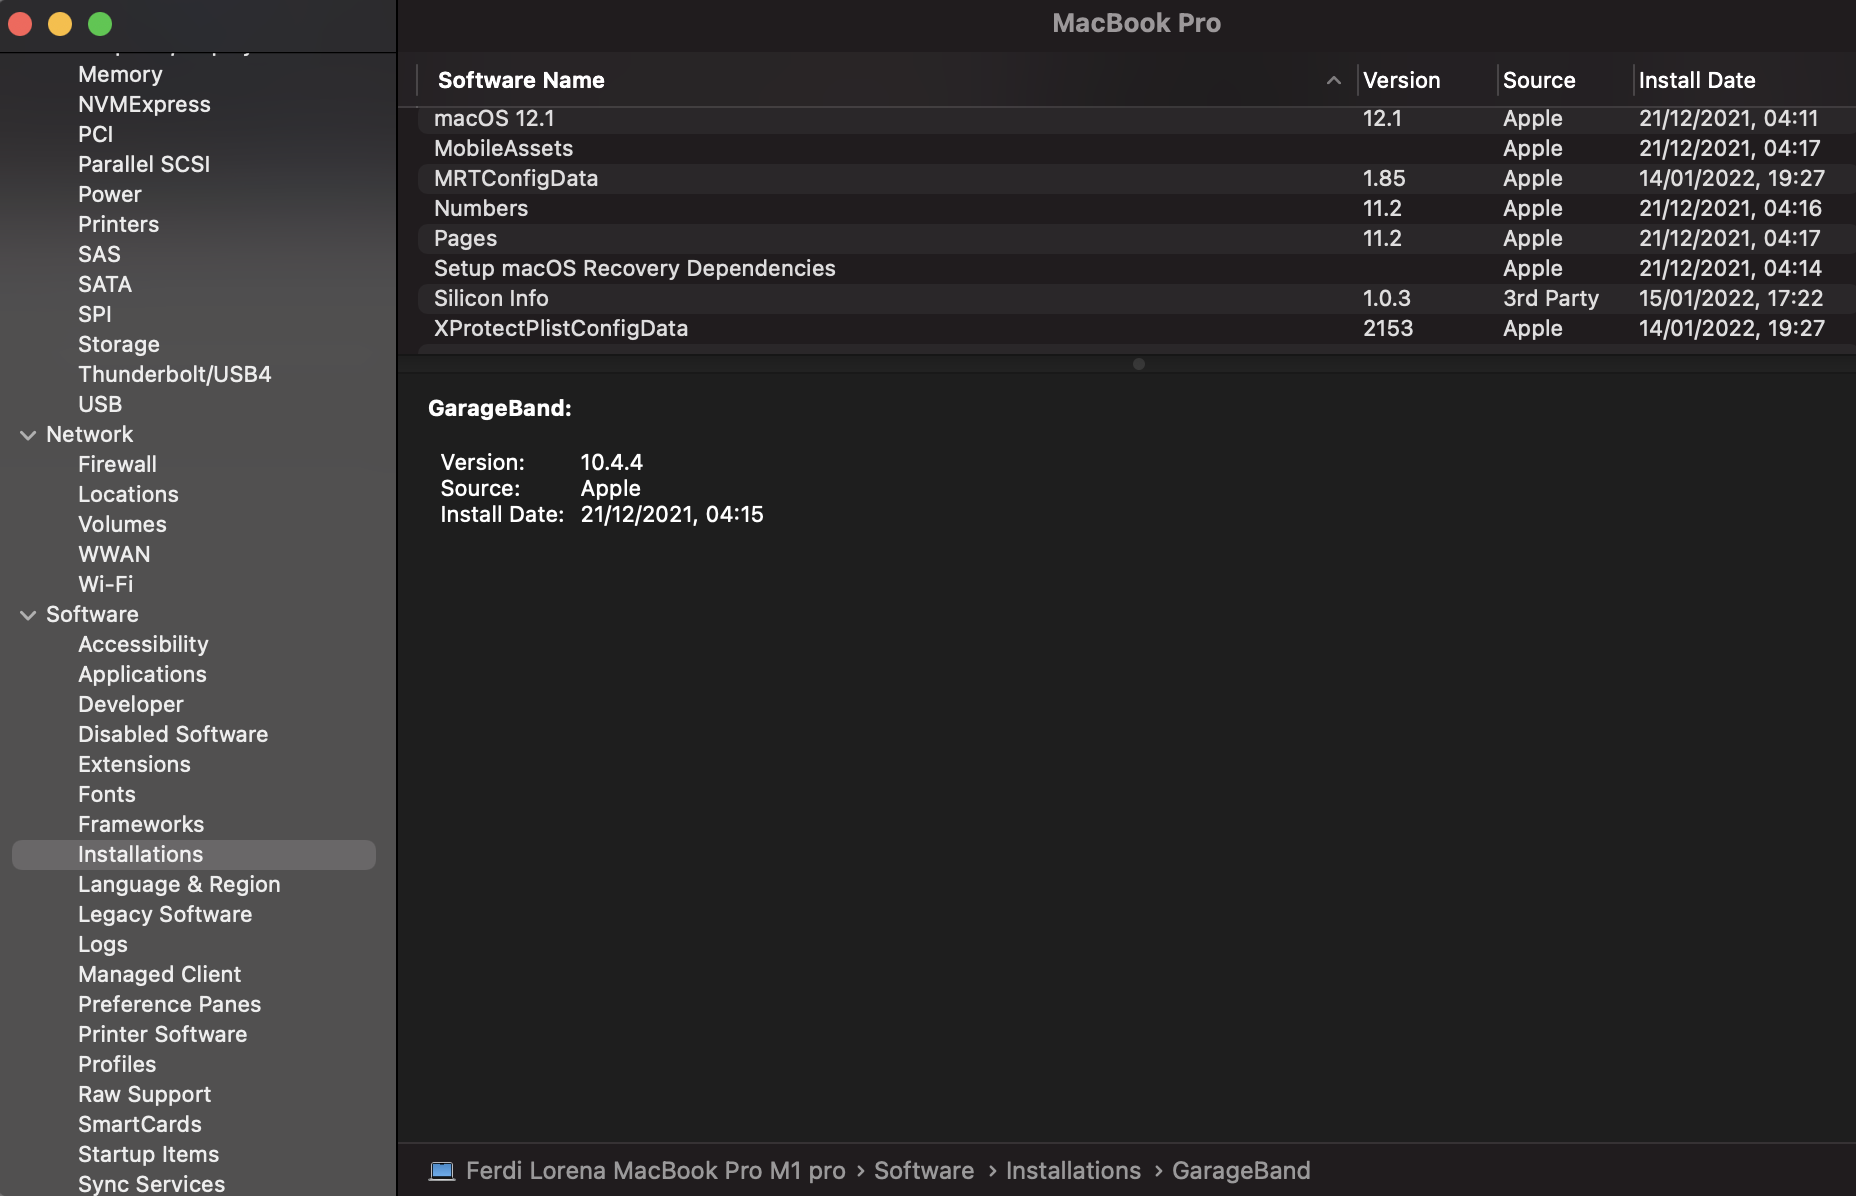The height and width of the screenshot is (1196, 1856).
Task: Open the Developer section
Action: pos(131,705)
